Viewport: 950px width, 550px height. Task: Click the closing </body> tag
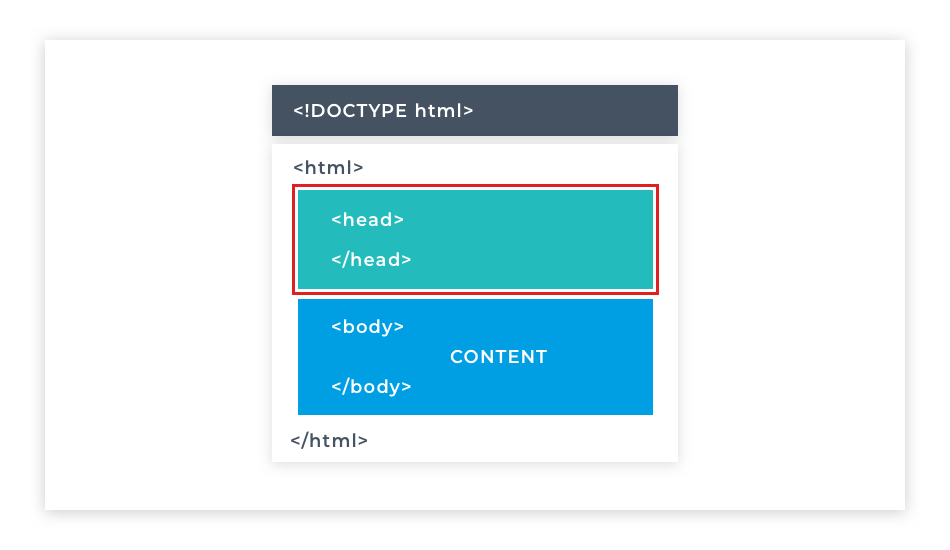click(371, 387)
